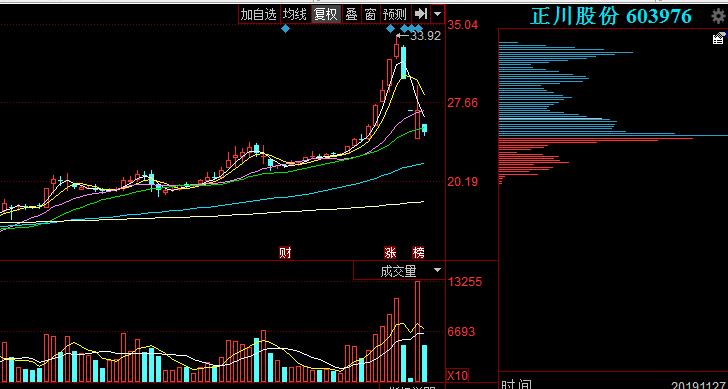Toggle moving average lines with 均线
Screen dimensions: 728x389
click(295, 14)
